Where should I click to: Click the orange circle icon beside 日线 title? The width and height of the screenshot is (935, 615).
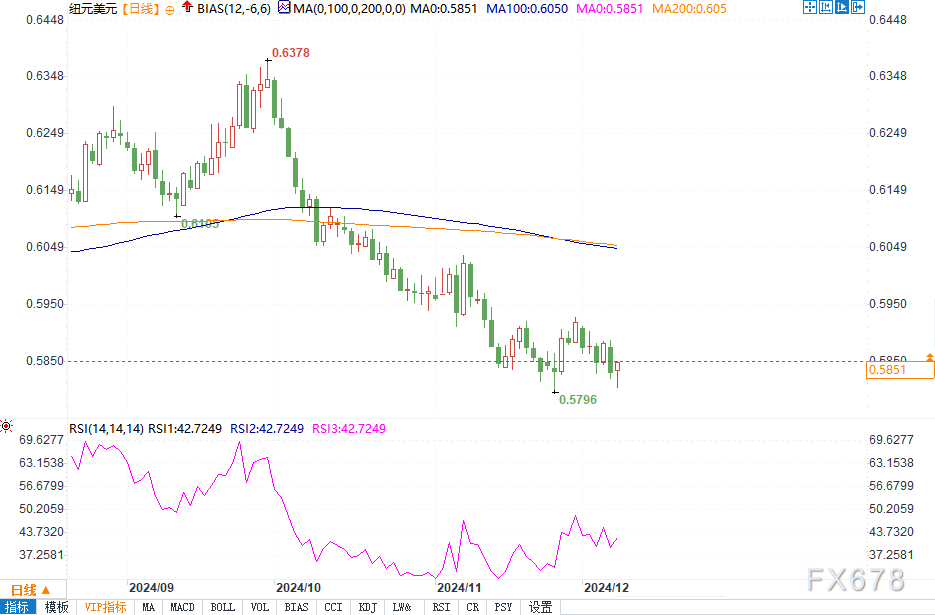(x=170, y=10)
